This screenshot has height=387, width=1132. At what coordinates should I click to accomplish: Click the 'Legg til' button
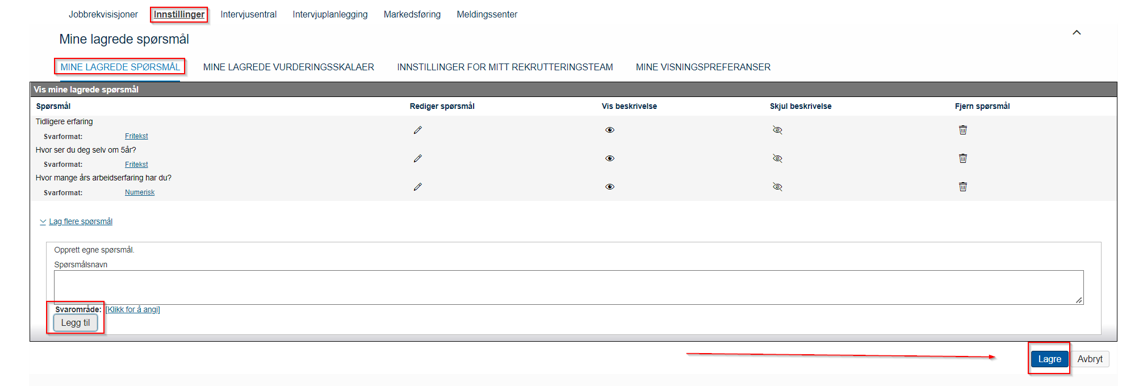point(76,323)
